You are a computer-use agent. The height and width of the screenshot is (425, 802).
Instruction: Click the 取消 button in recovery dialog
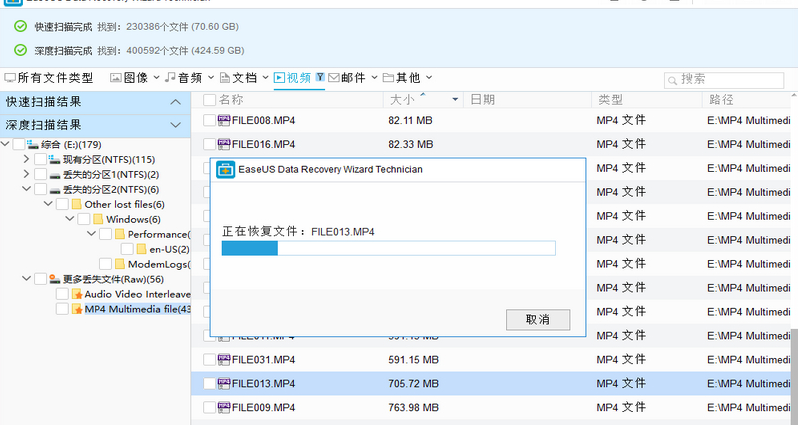pyautogui.click(x=538, y=320)
